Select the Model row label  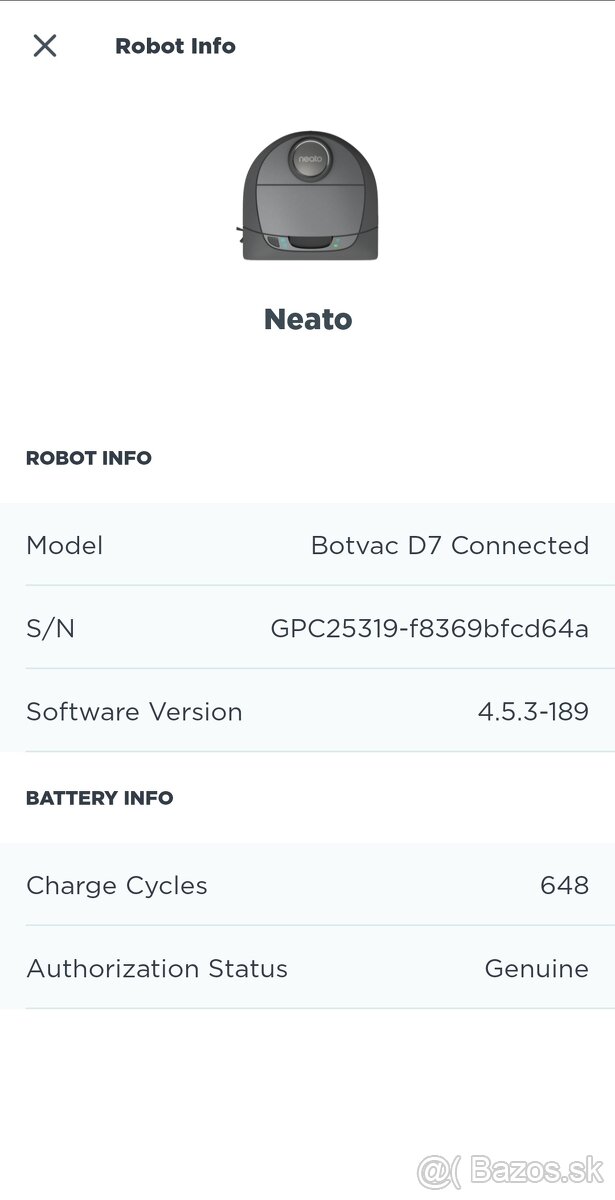[x=65, y=545]
